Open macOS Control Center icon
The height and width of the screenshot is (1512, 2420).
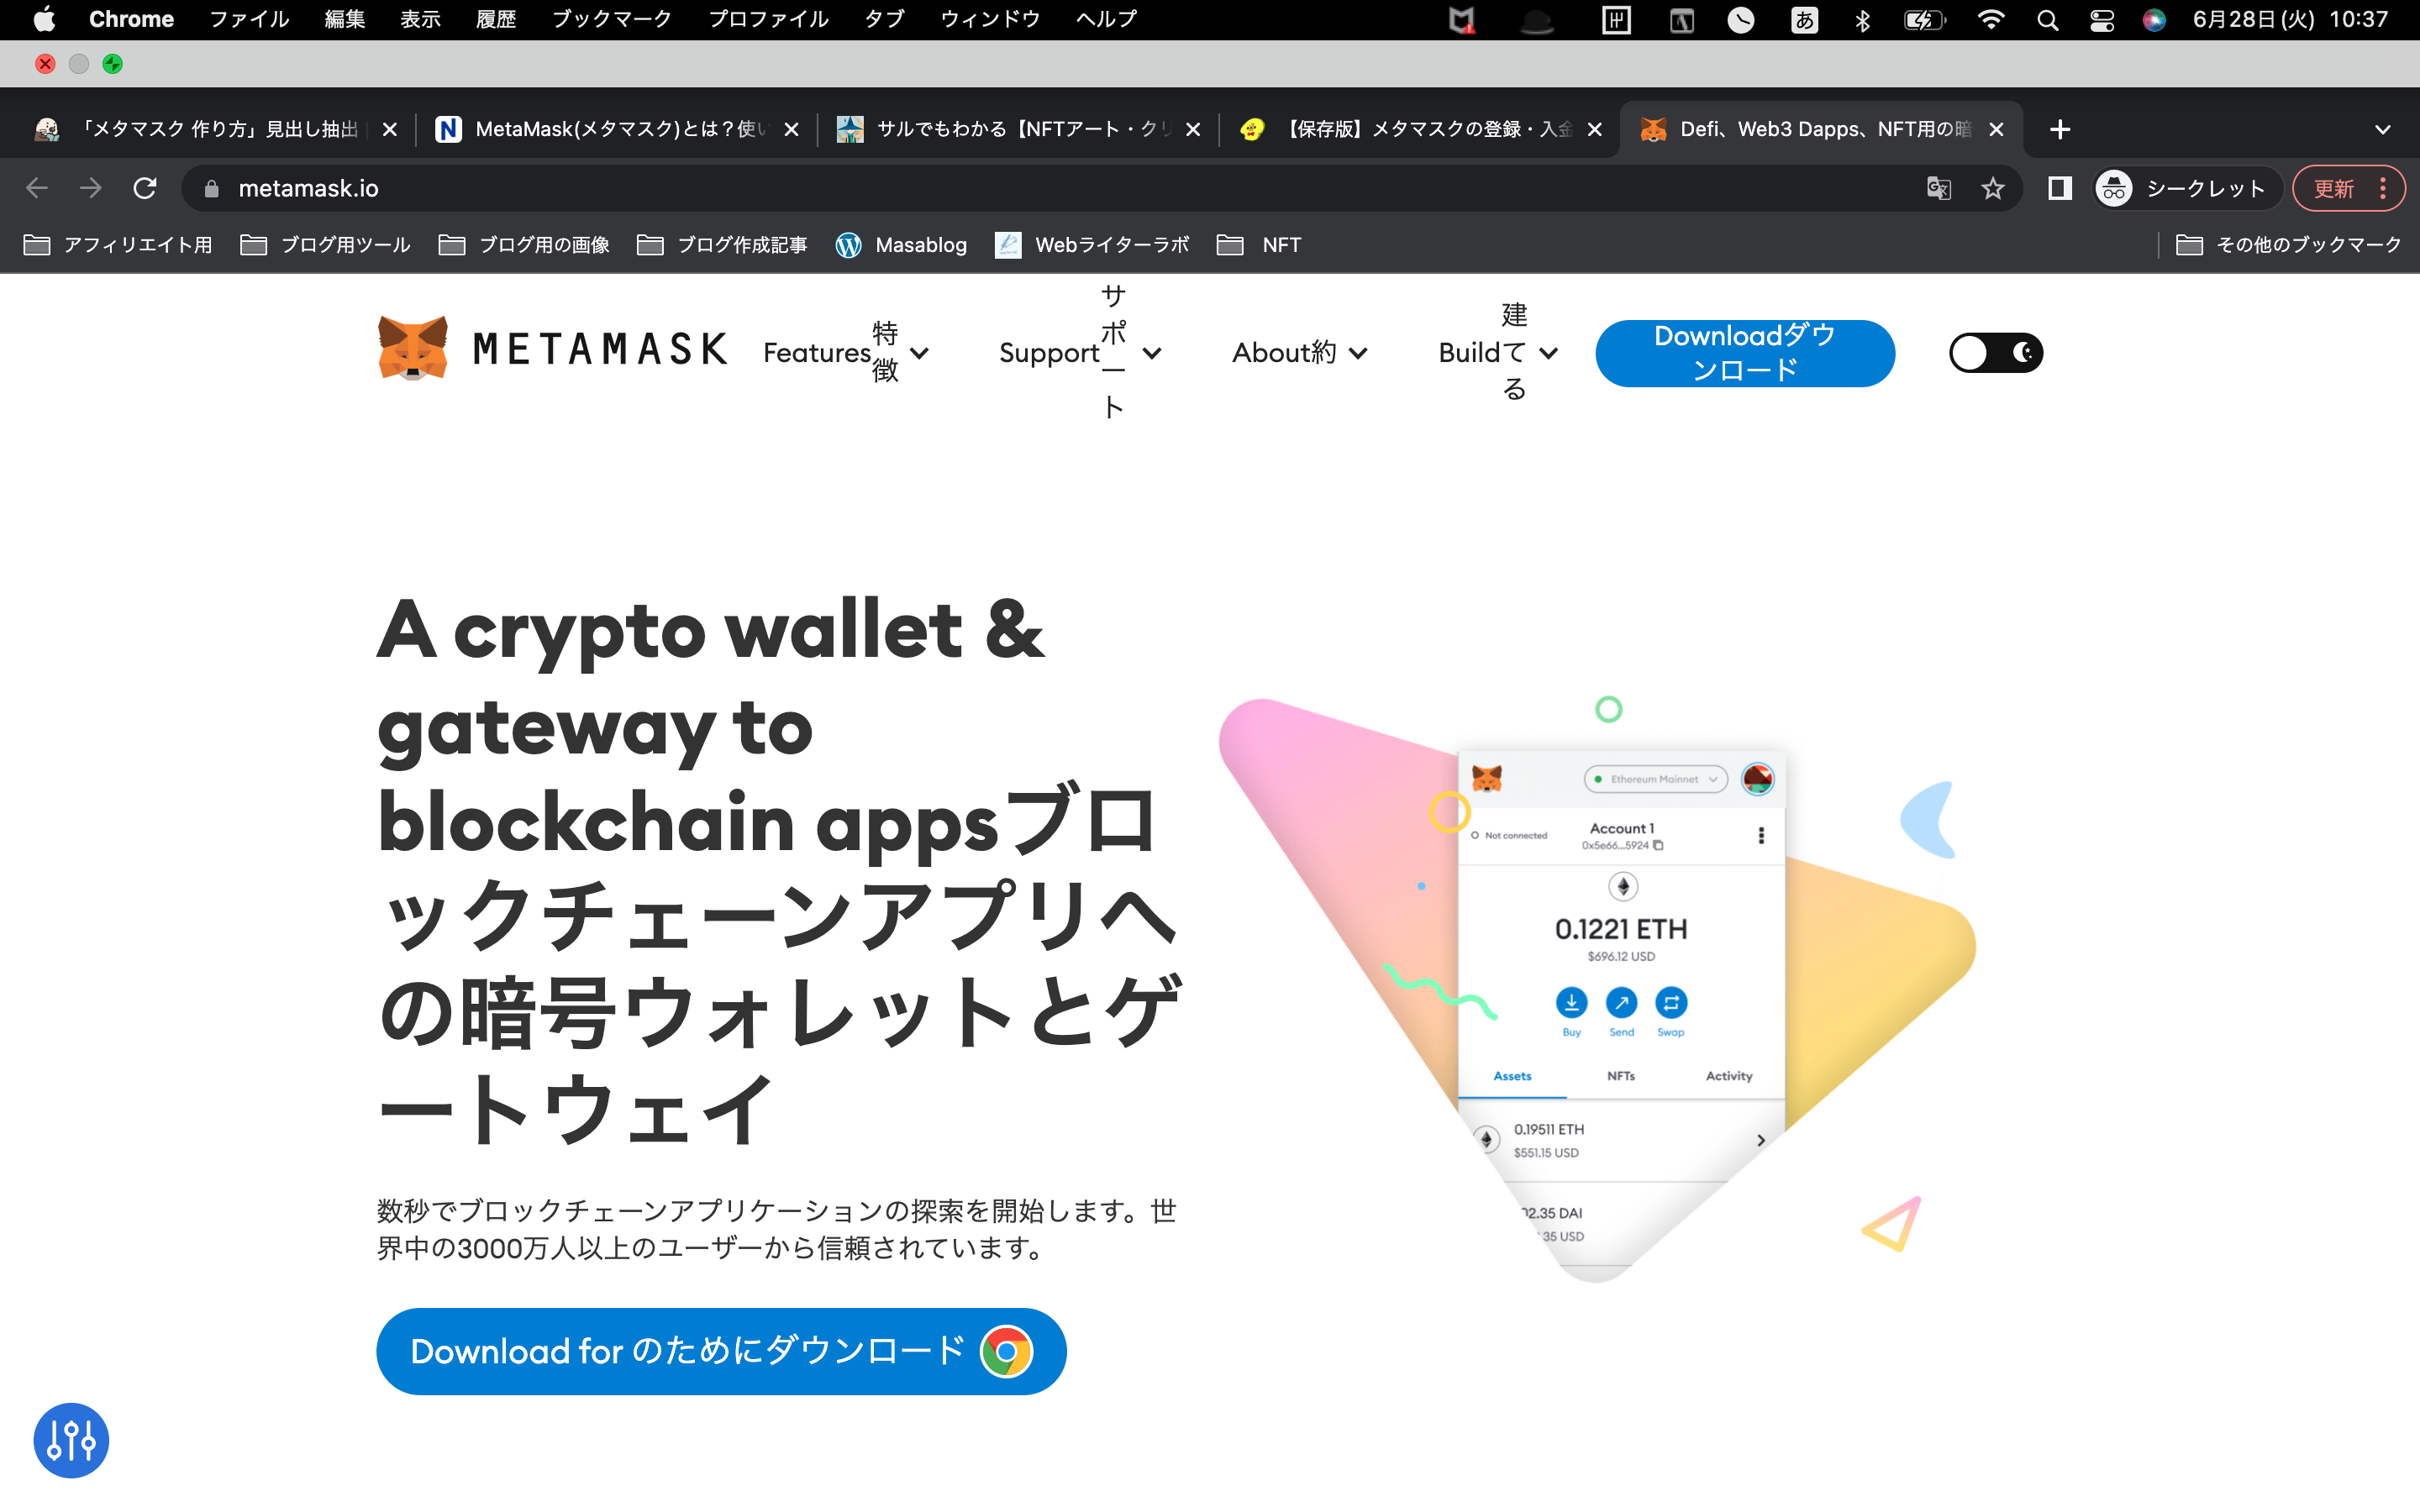point(2101,20)
